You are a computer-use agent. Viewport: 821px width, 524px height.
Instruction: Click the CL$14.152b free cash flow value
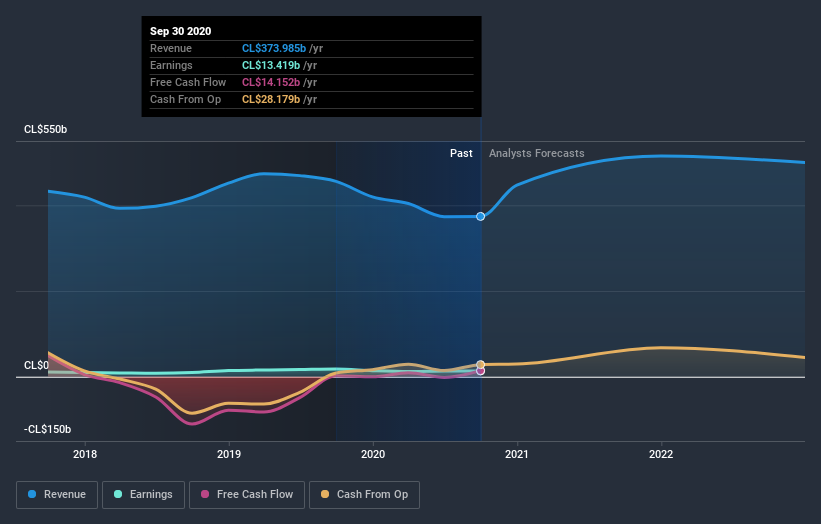point(271,82)
